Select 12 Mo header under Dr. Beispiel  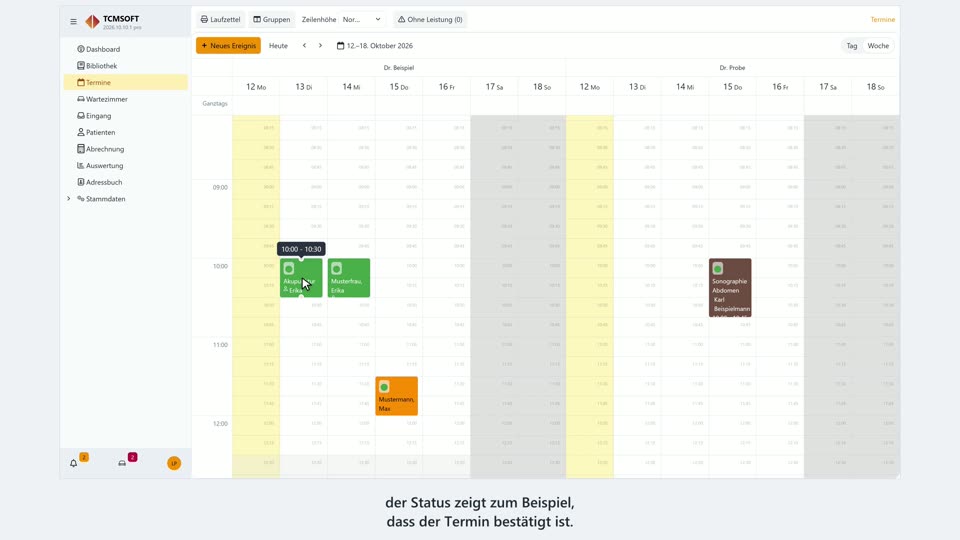(256, 87)
